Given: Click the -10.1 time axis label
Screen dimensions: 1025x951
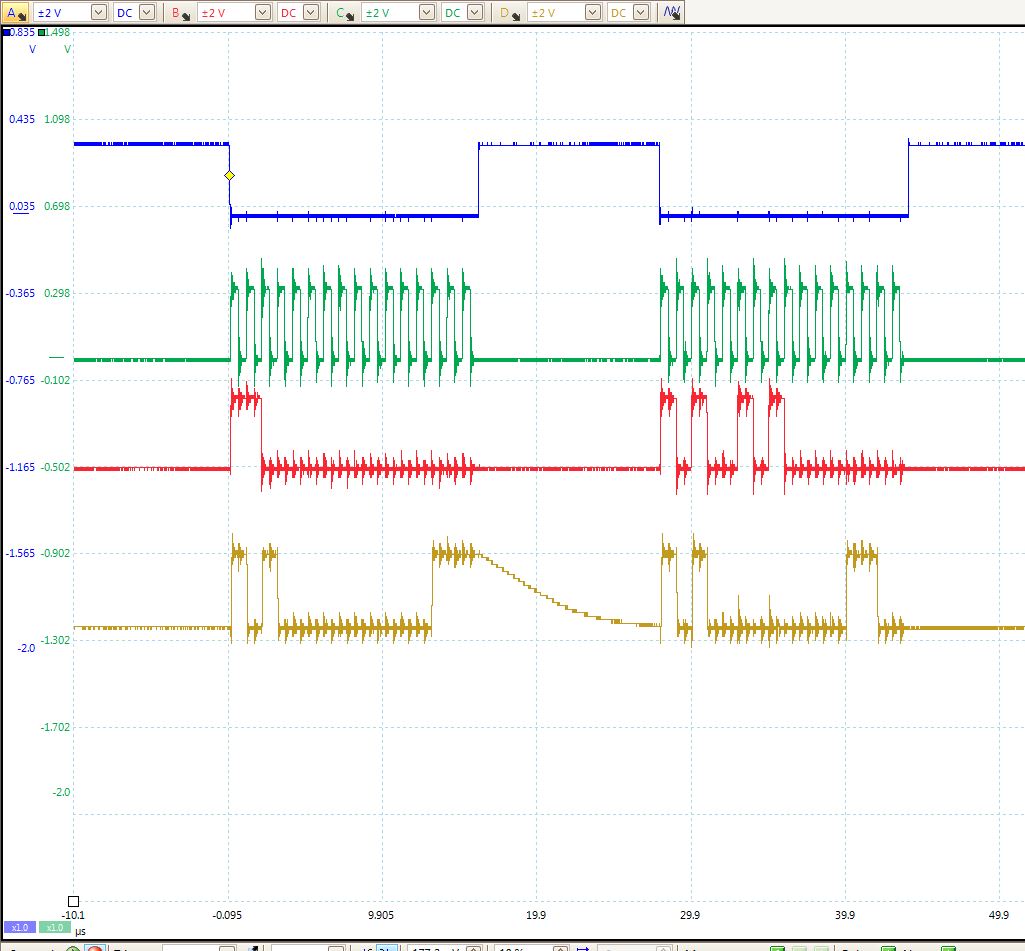Looking at the screenshot, I should [73, 915].
